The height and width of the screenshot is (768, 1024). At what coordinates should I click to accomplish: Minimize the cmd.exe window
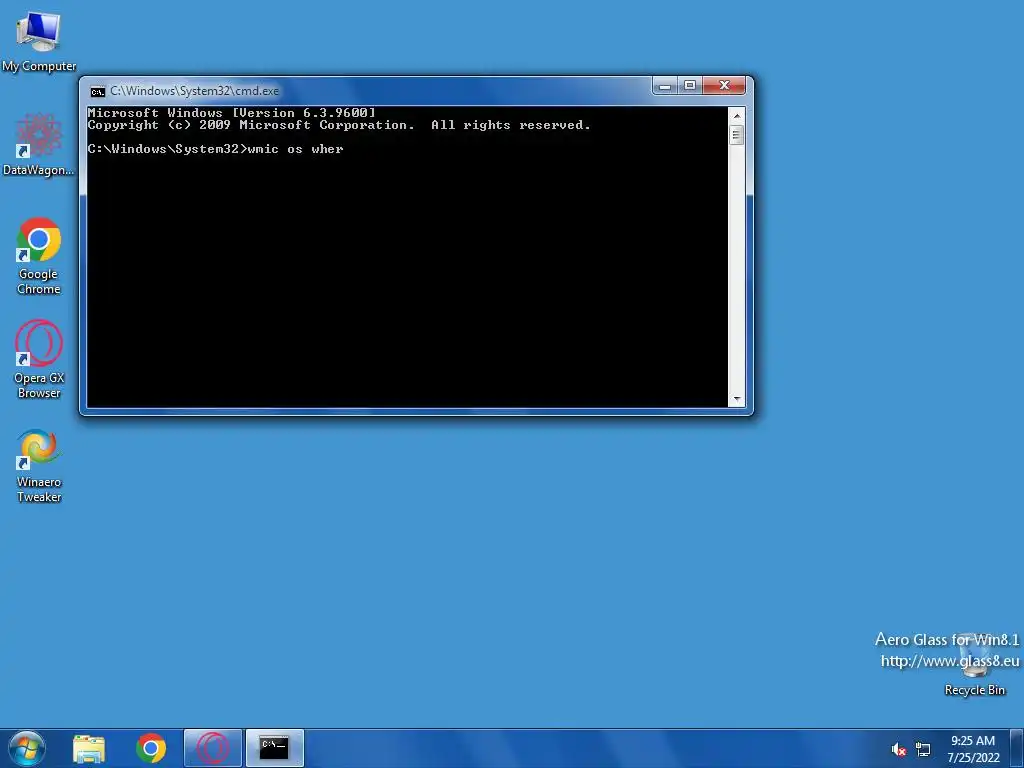point(665,86)
